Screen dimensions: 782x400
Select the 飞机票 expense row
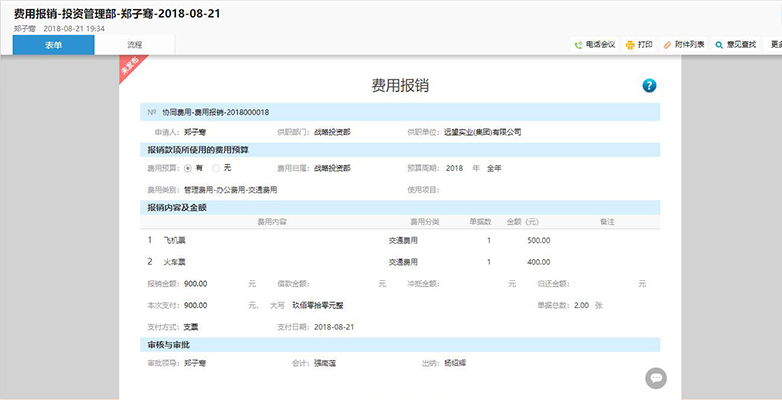point(400,240)
